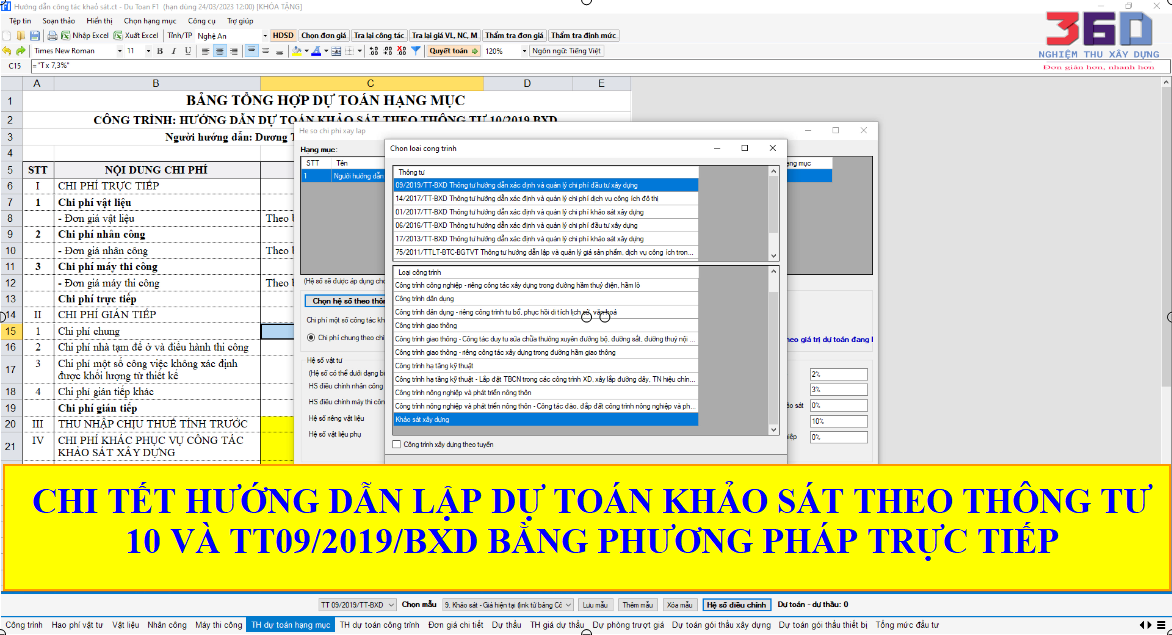This screenshot has width=1172, height=635.
Task: Click the fill color bucket icon
Action: point(297,51)
